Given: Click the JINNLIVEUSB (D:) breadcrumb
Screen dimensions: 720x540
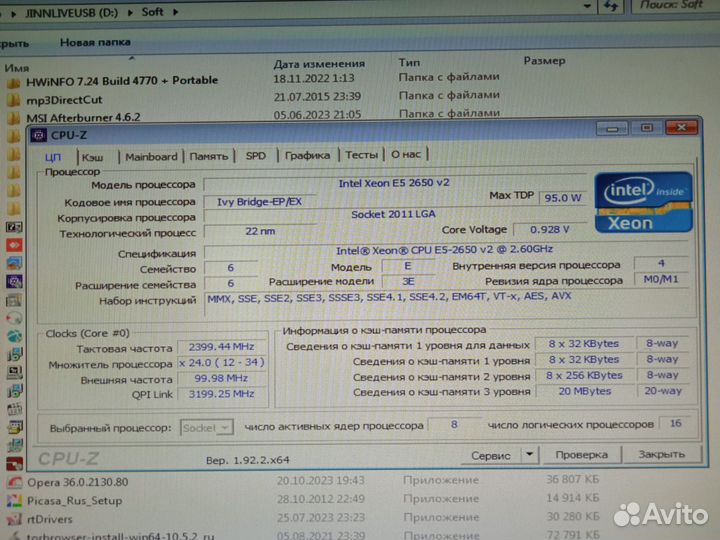Looking at the screenshot, I should [x=72, y=13].
